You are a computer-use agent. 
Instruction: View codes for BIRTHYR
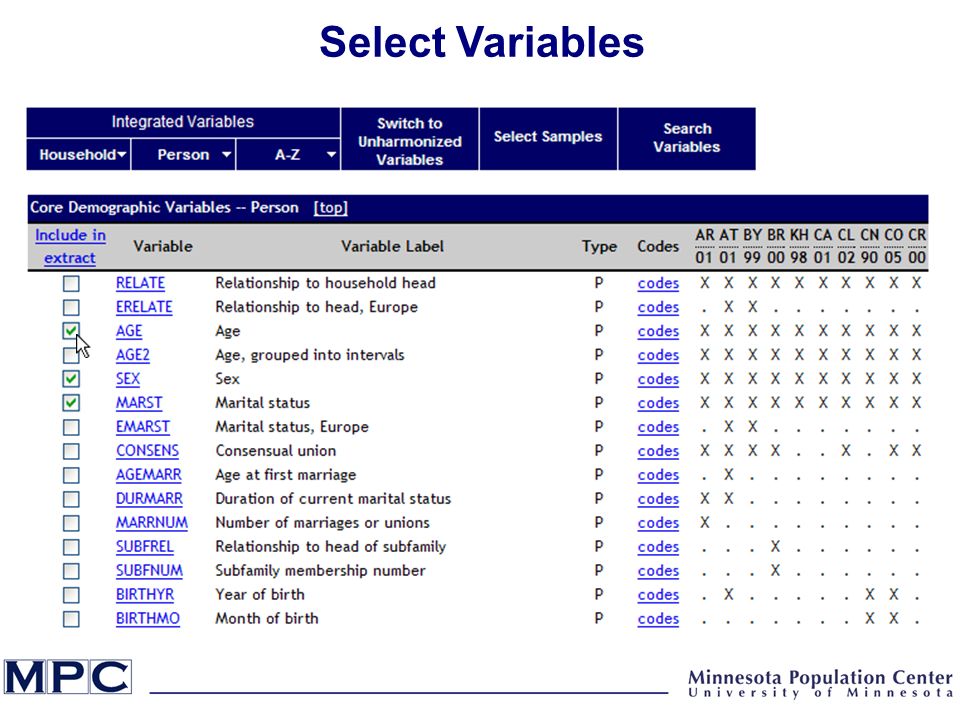(658, 594)
